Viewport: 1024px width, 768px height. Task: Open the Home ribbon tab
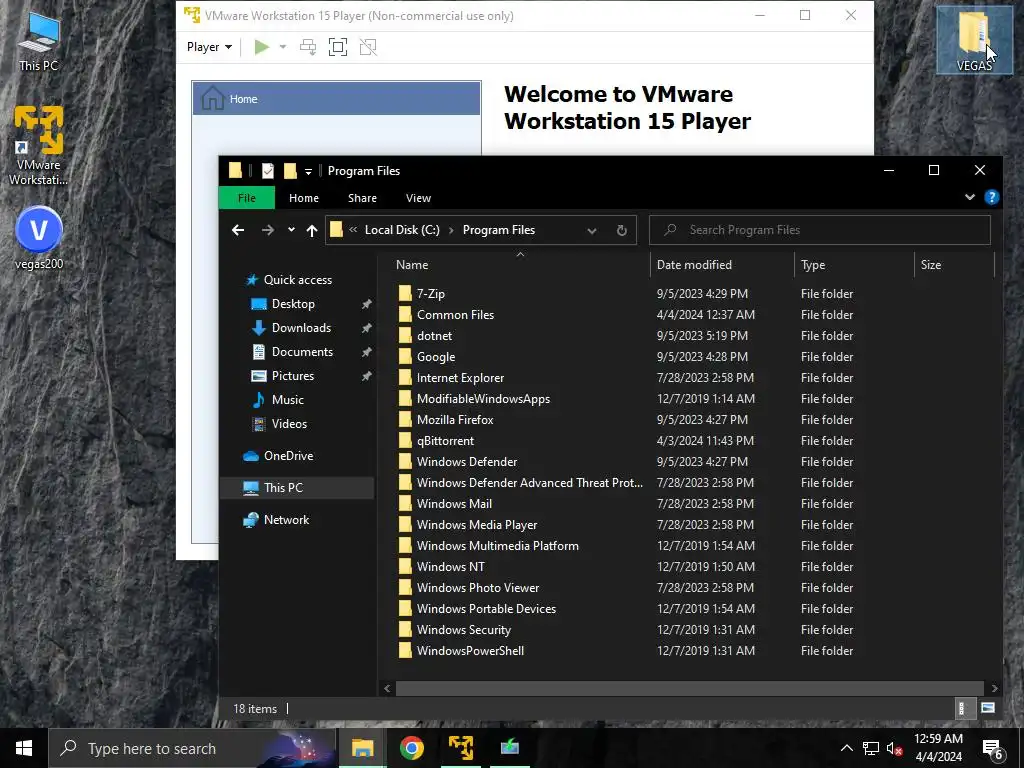pyautogui.click(x=304, y=198)
